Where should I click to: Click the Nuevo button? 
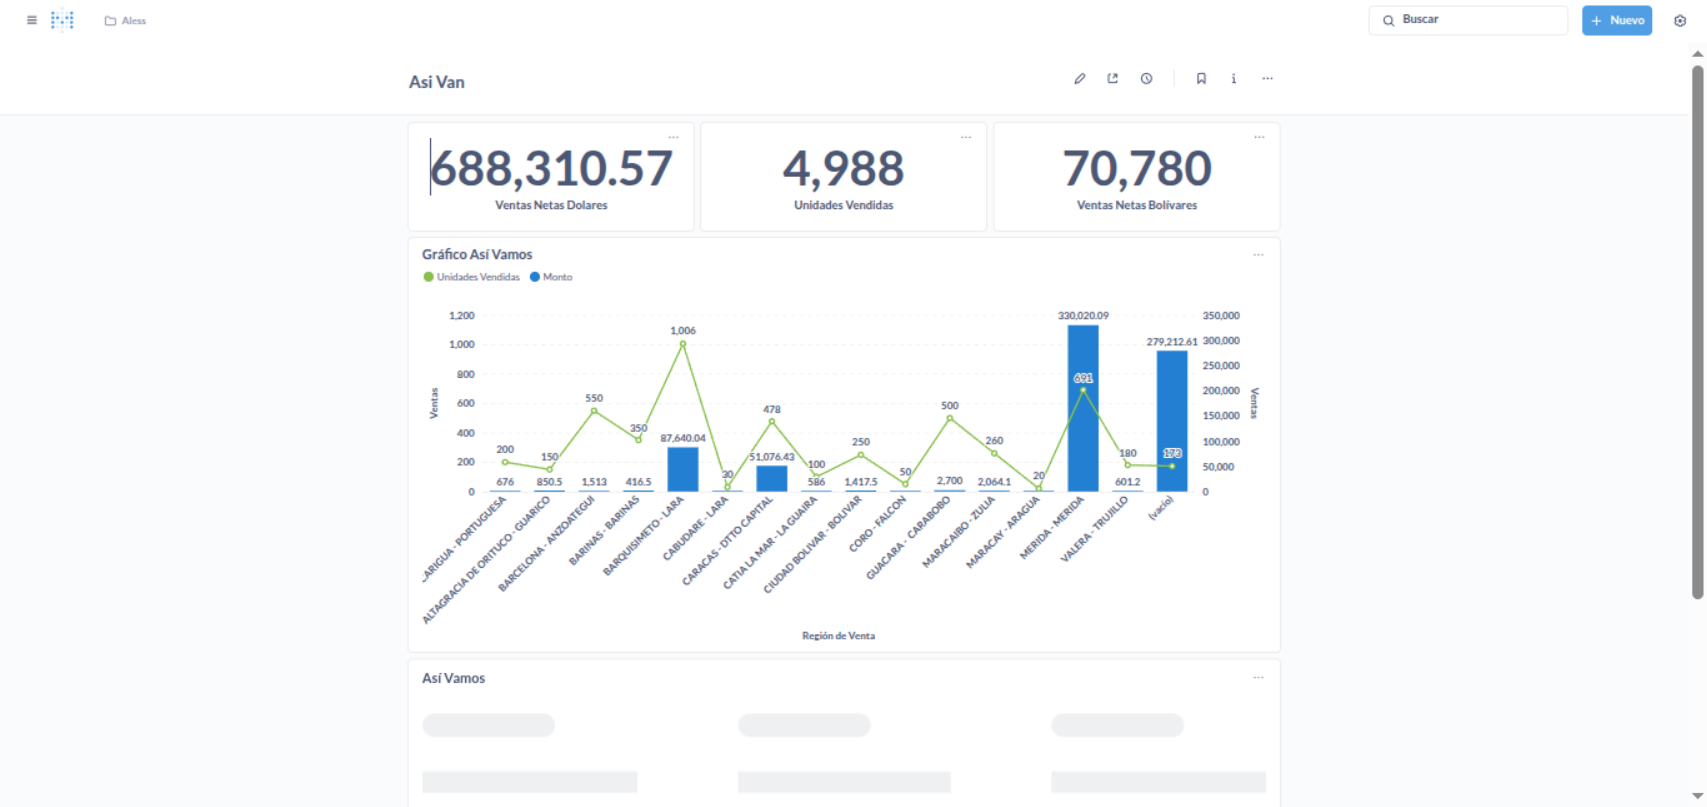coord(1616,20)
